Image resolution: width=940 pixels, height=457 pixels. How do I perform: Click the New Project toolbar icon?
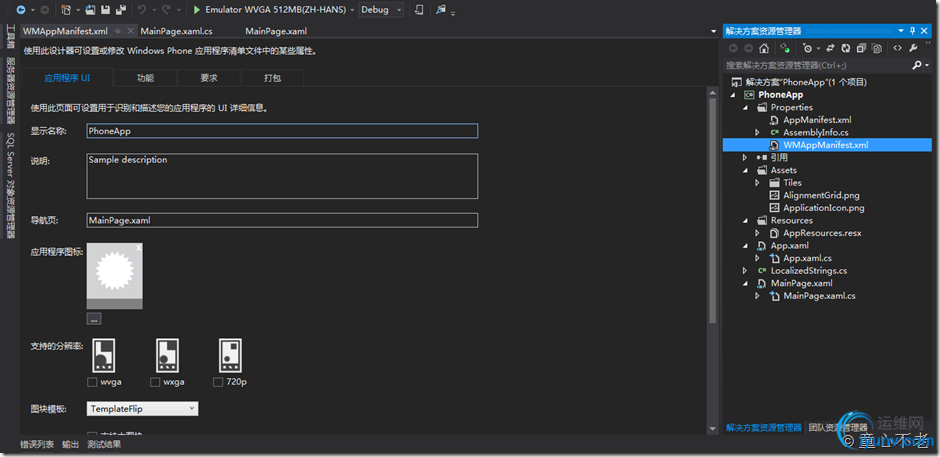[65, 10]
